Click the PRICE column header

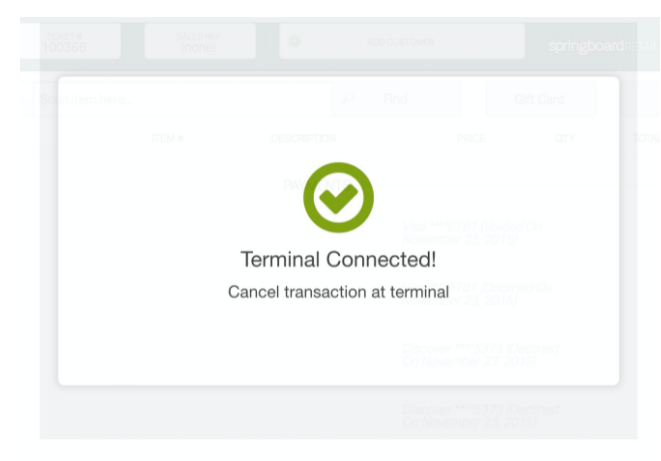[x=471, y=138]
